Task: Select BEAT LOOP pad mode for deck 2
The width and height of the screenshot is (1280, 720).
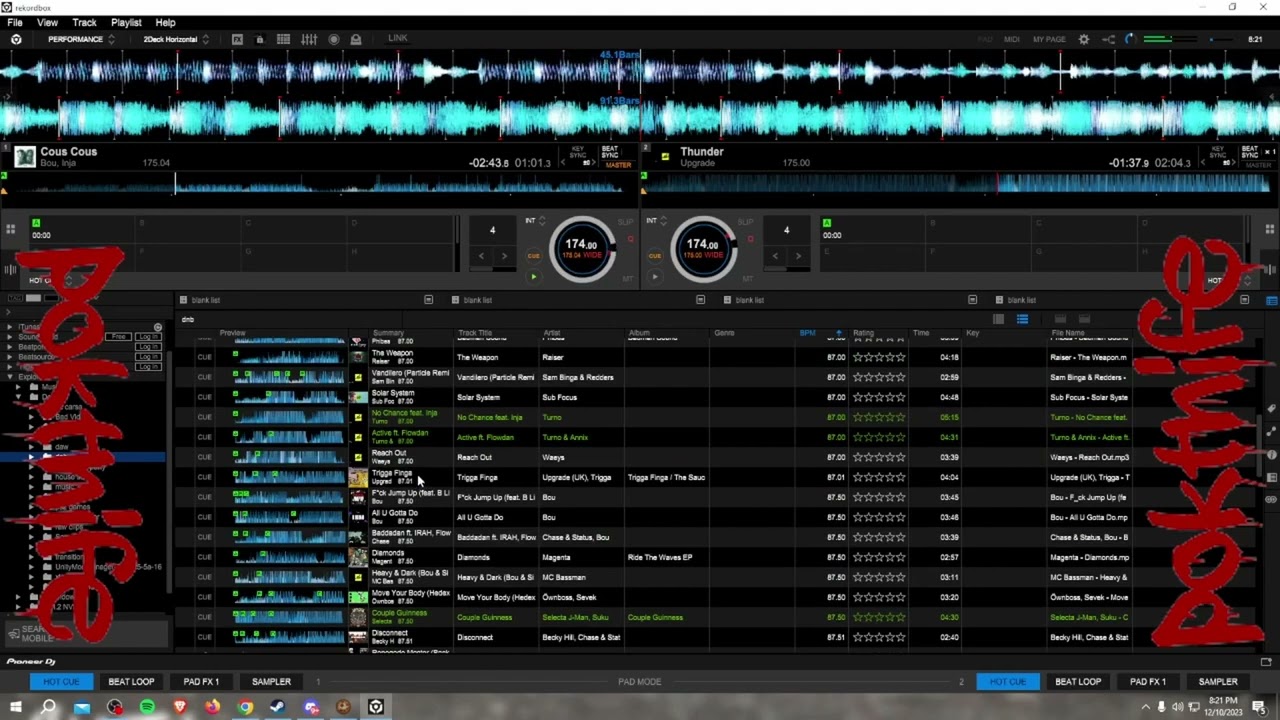Action: 1078,681
